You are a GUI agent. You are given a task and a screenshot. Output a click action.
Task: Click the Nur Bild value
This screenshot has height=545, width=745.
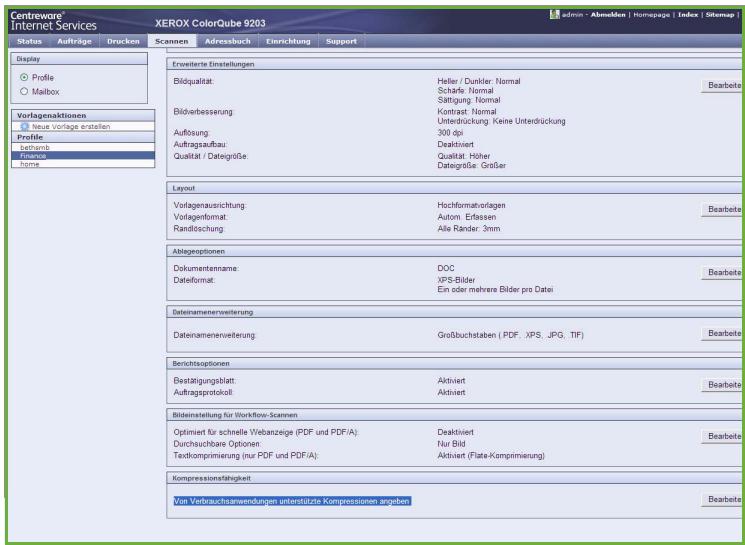click(451, 444)
